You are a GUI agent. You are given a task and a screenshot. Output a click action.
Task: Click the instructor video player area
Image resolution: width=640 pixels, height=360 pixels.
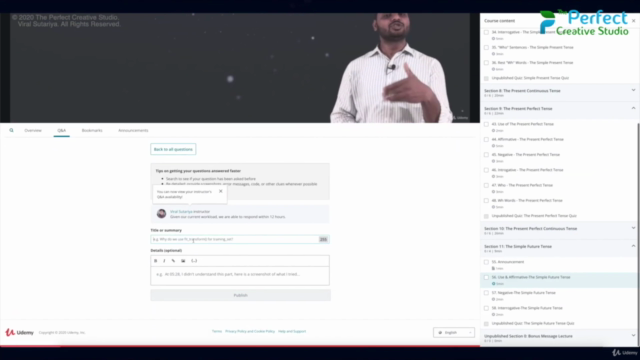[x=240, y=68]
